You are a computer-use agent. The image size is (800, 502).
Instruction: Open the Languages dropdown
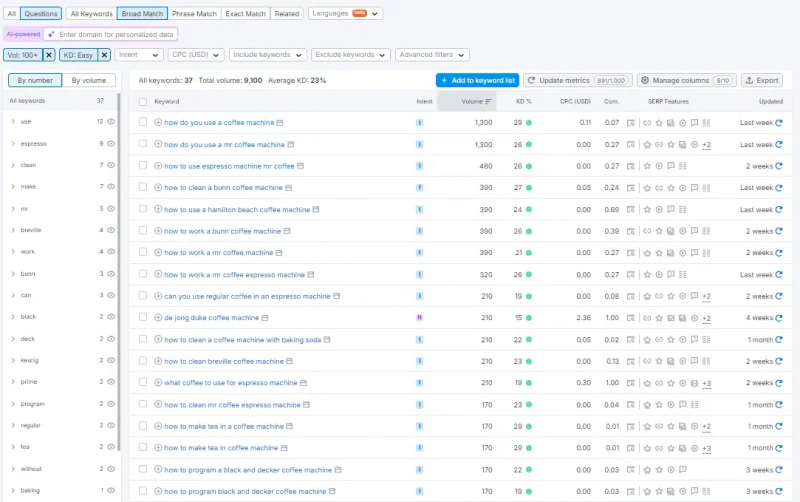click(x=345, y=13)
